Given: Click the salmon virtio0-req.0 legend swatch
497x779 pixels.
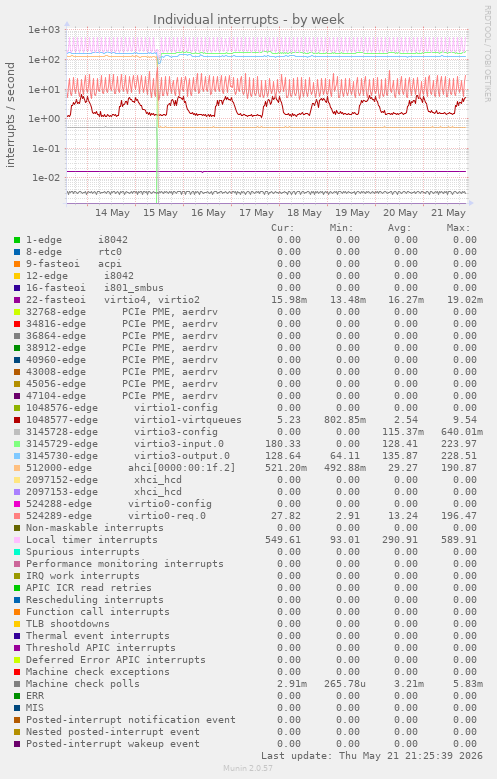Looking at the screenshot, I should point(17,516).
